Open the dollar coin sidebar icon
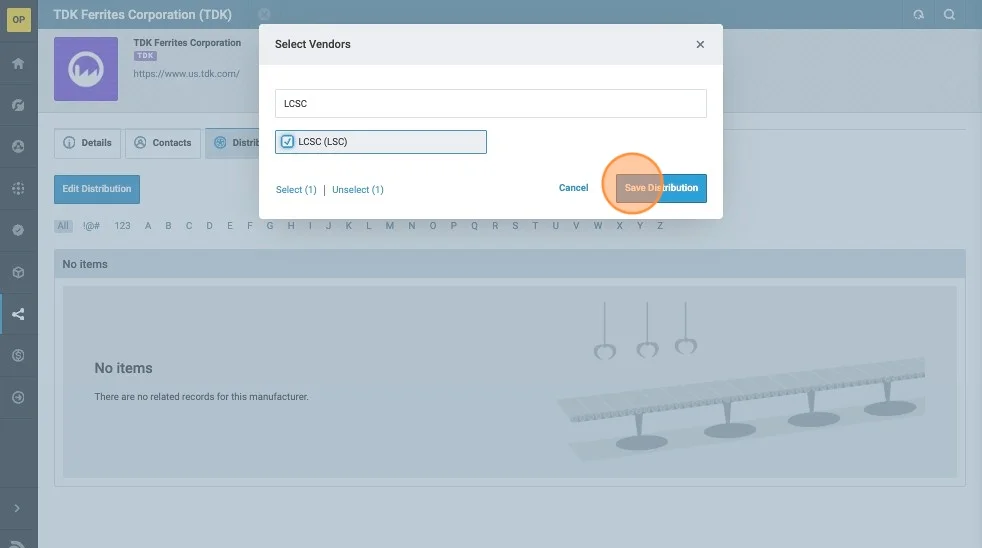Image resolution: width=982 pixels, height=548 pixels. coord(18,355)
